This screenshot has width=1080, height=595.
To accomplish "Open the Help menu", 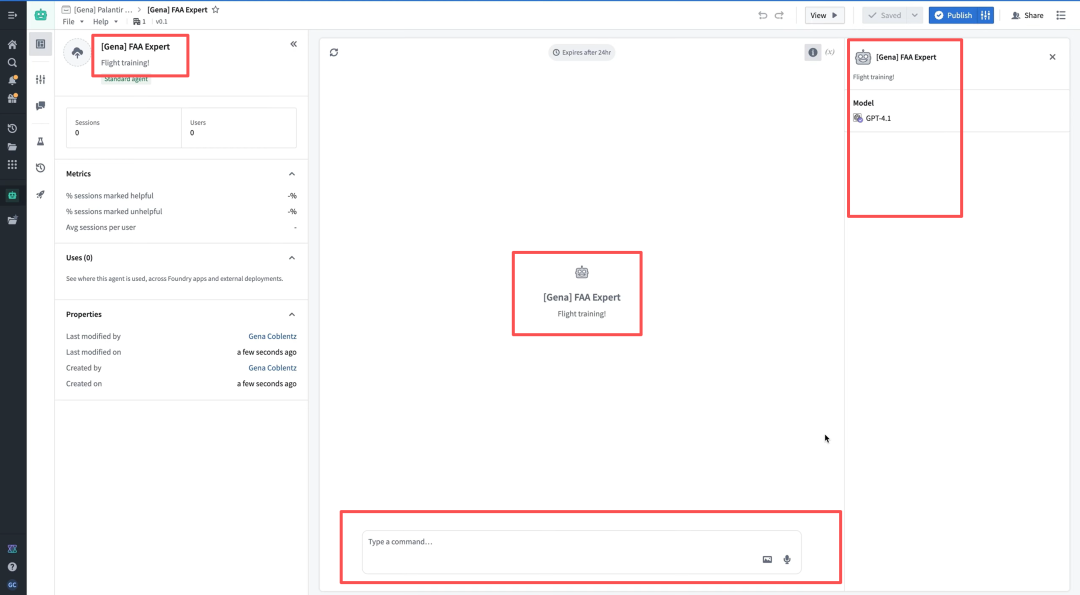I will [105, 21].
